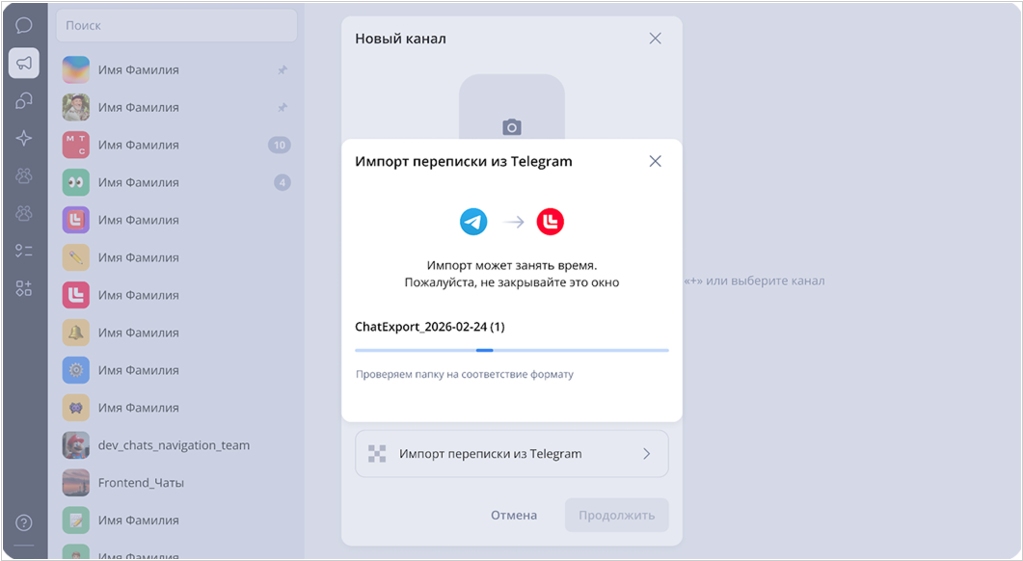Open the chats speech bubble sidebar icon

[x=24, y=25]
